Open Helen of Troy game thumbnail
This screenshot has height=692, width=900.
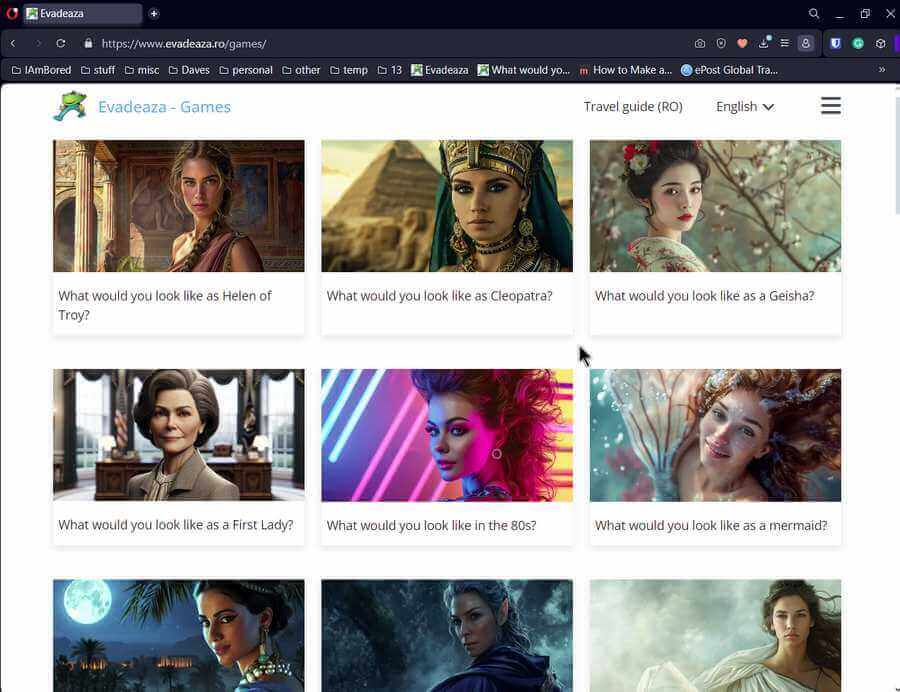[179, 206]
